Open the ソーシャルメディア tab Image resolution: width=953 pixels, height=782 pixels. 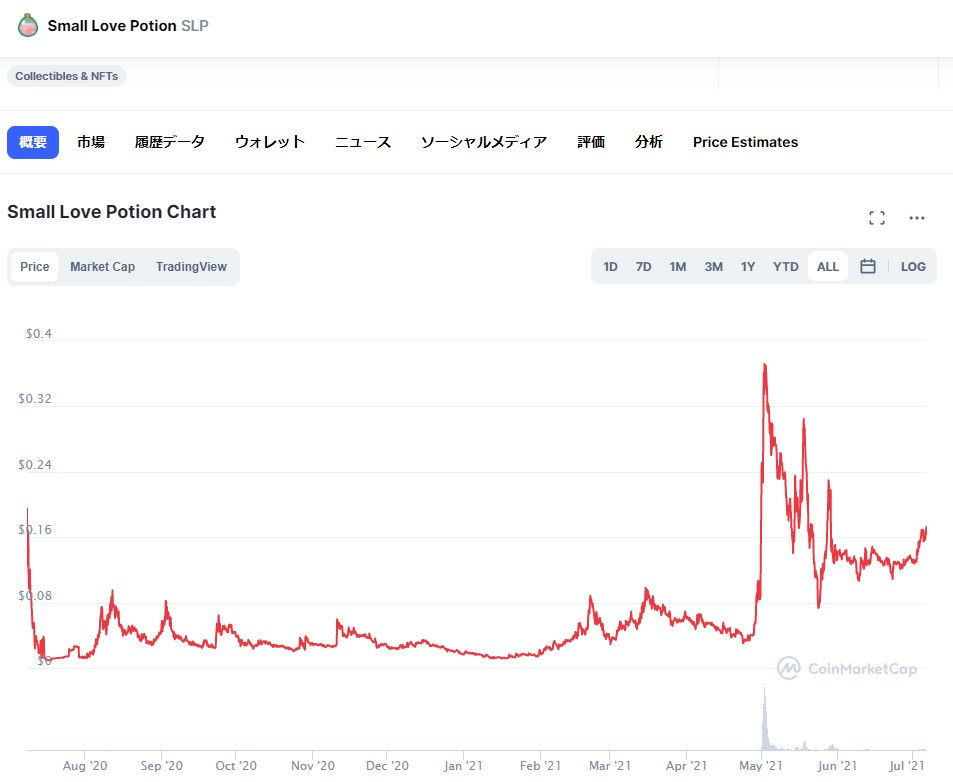coord(484,142)
